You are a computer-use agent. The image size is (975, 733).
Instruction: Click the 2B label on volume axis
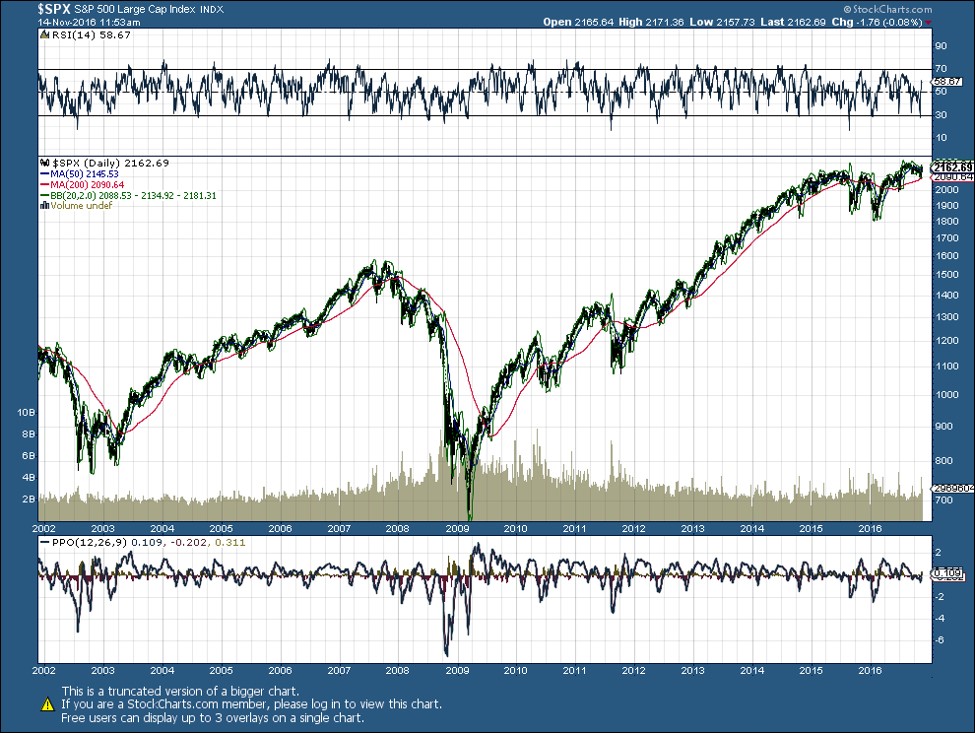[29, 499]
